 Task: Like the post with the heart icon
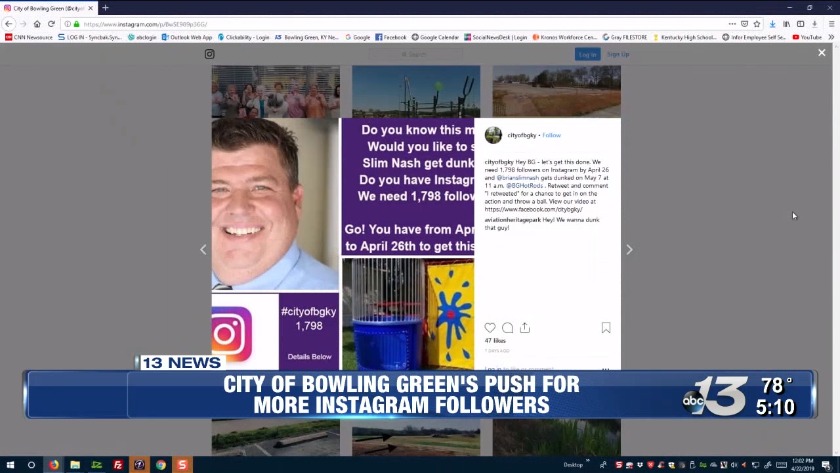click(x=490, y=328)
